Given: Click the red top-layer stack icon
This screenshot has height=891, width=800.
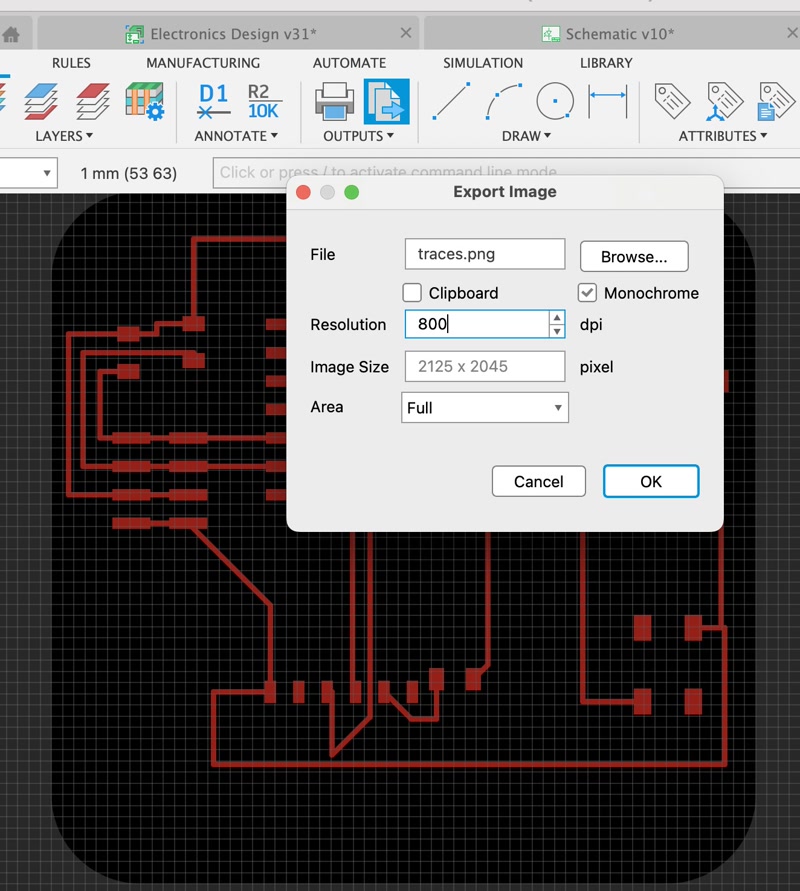Looking at the screenshot, I should 93,101.
